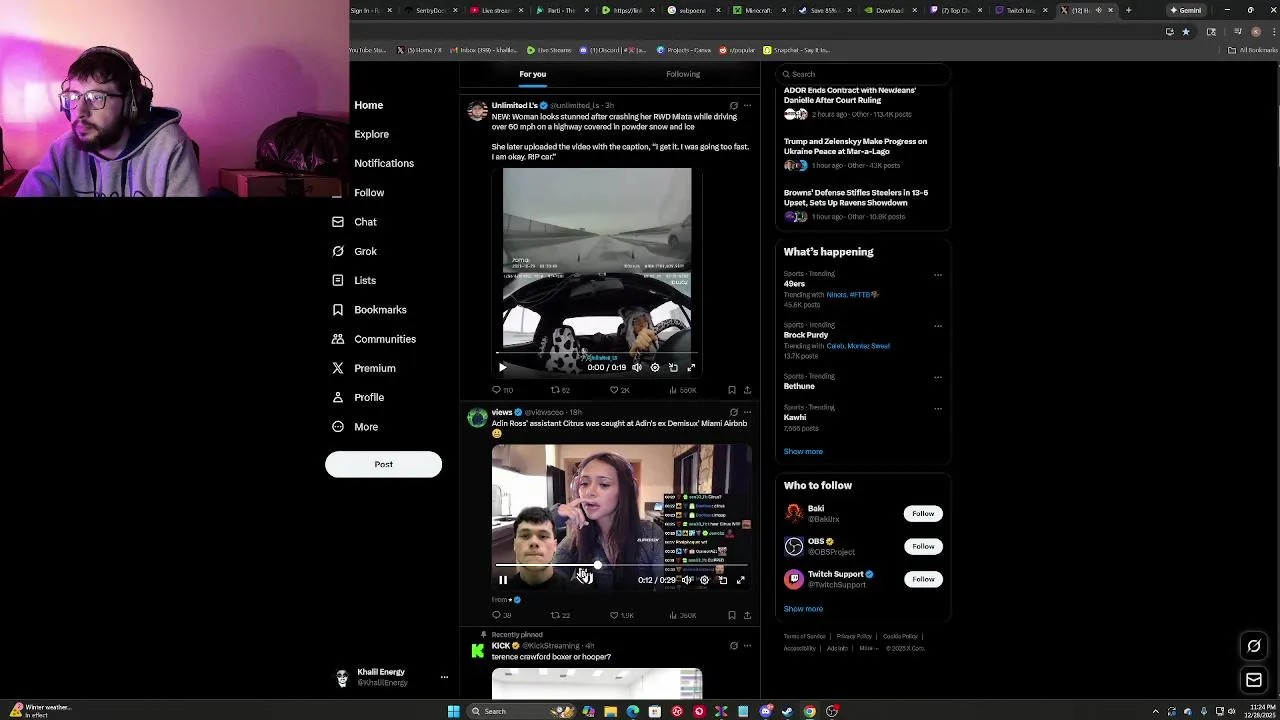Open Grok floating button at bottom right
Viewport: 1280px width, 720px height.
pyautogui.click(x=1254, y=646)
